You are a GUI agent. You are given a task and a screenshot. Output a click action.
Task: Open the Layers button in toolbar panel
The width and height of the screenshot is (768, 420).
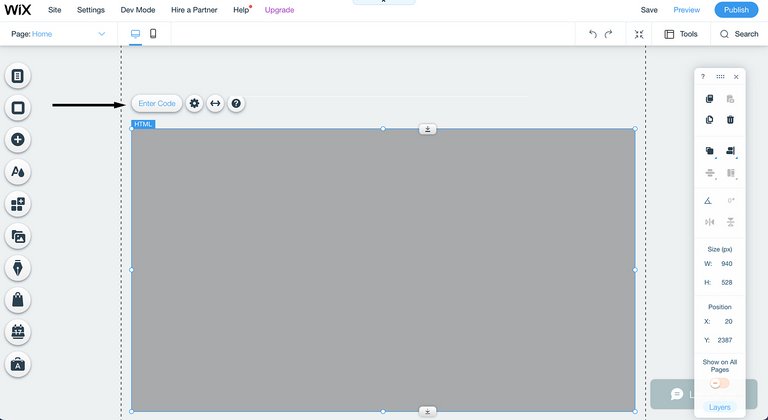point(720,407)
